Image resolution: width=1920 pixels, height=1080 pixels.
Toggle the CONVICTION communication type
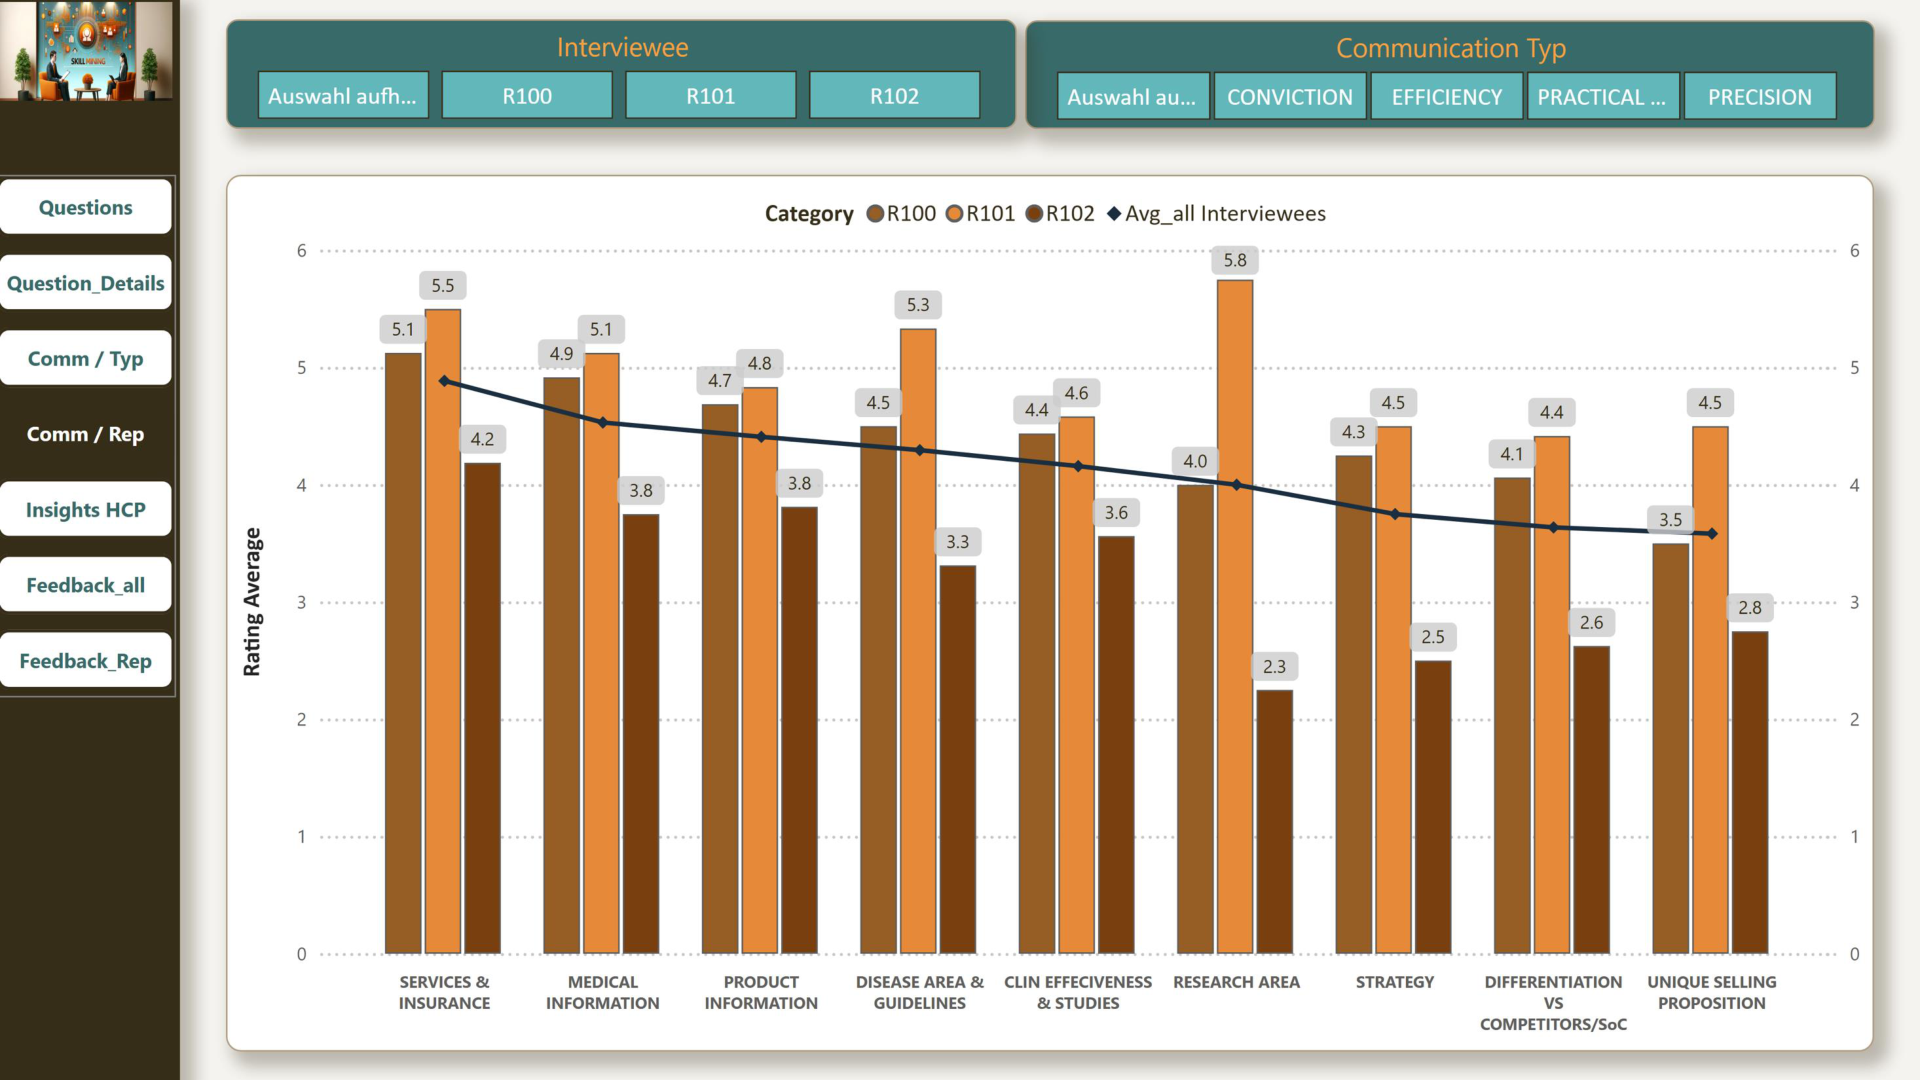(x=1290, y=97)
